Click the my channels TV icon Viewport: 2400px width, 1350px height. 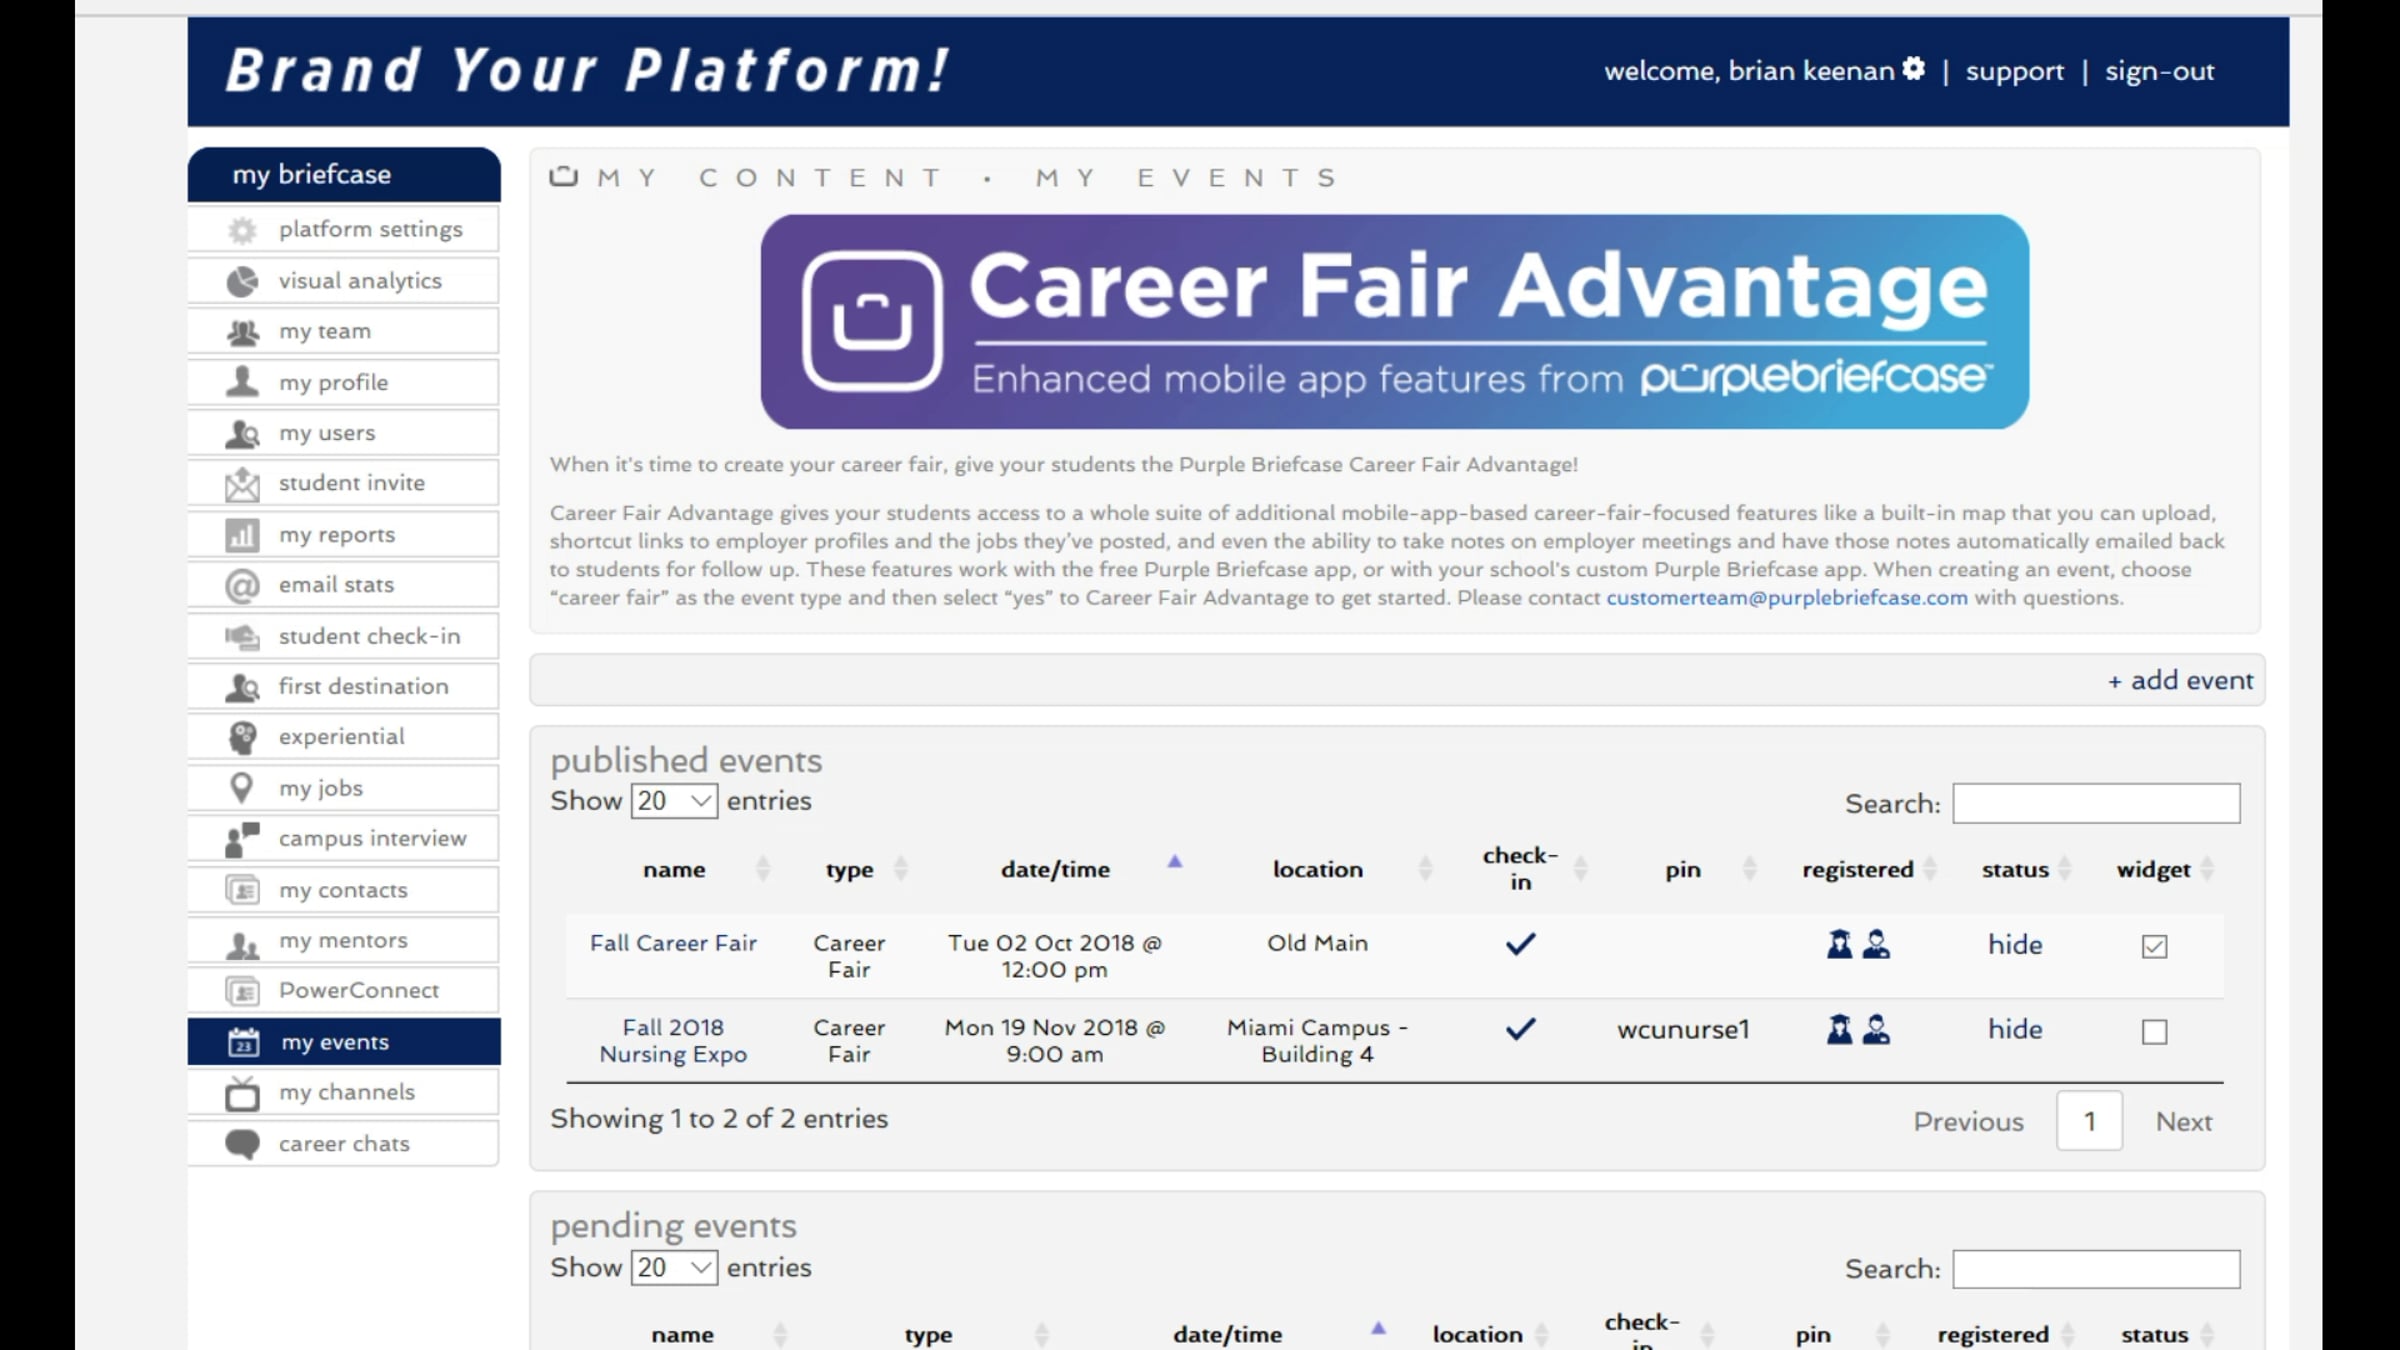pyautogui.click(x=242, y=1093)
